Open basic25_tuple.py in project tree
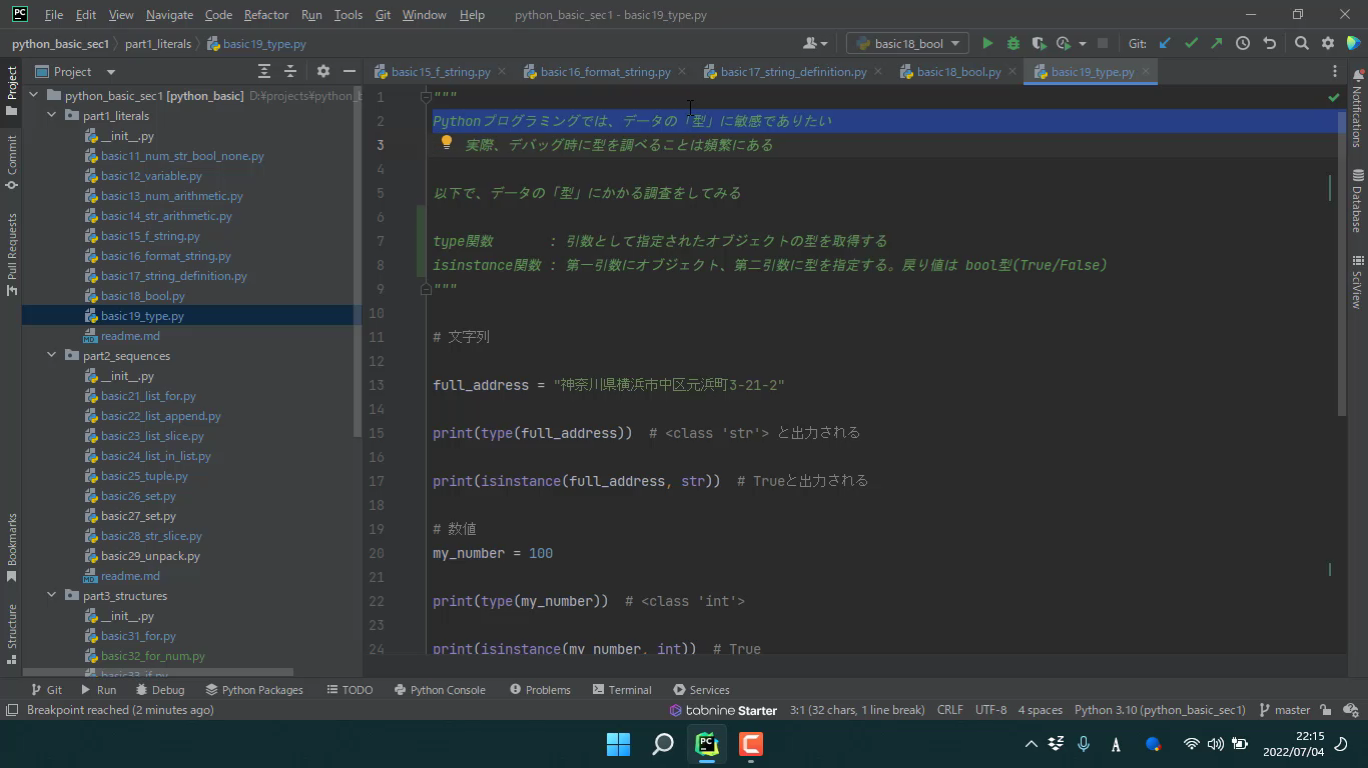The image size is (1368, 768). 144,476
